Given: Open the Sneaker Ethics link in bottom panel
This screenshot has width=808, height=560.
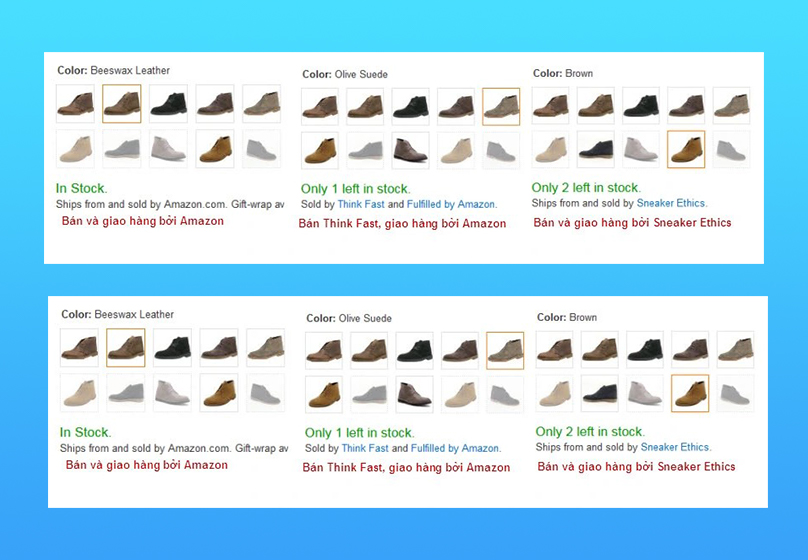Looking at the screenshot, I should [675, 448].
